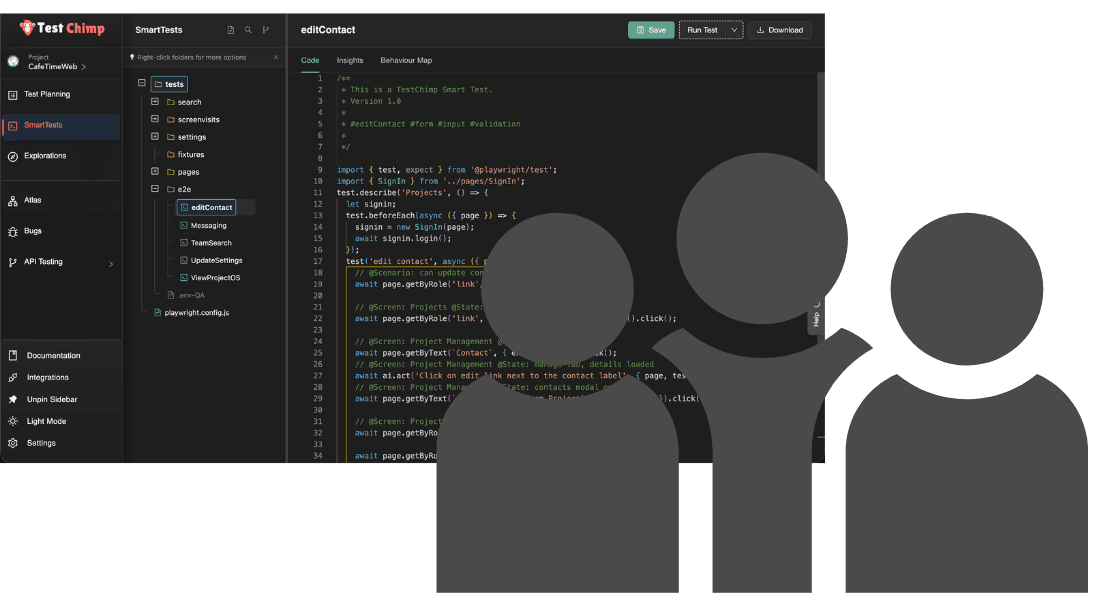This screenshot has height=605, width=1100.
Task: Click the playwright.config.js file icon
Action: [158, 313]
